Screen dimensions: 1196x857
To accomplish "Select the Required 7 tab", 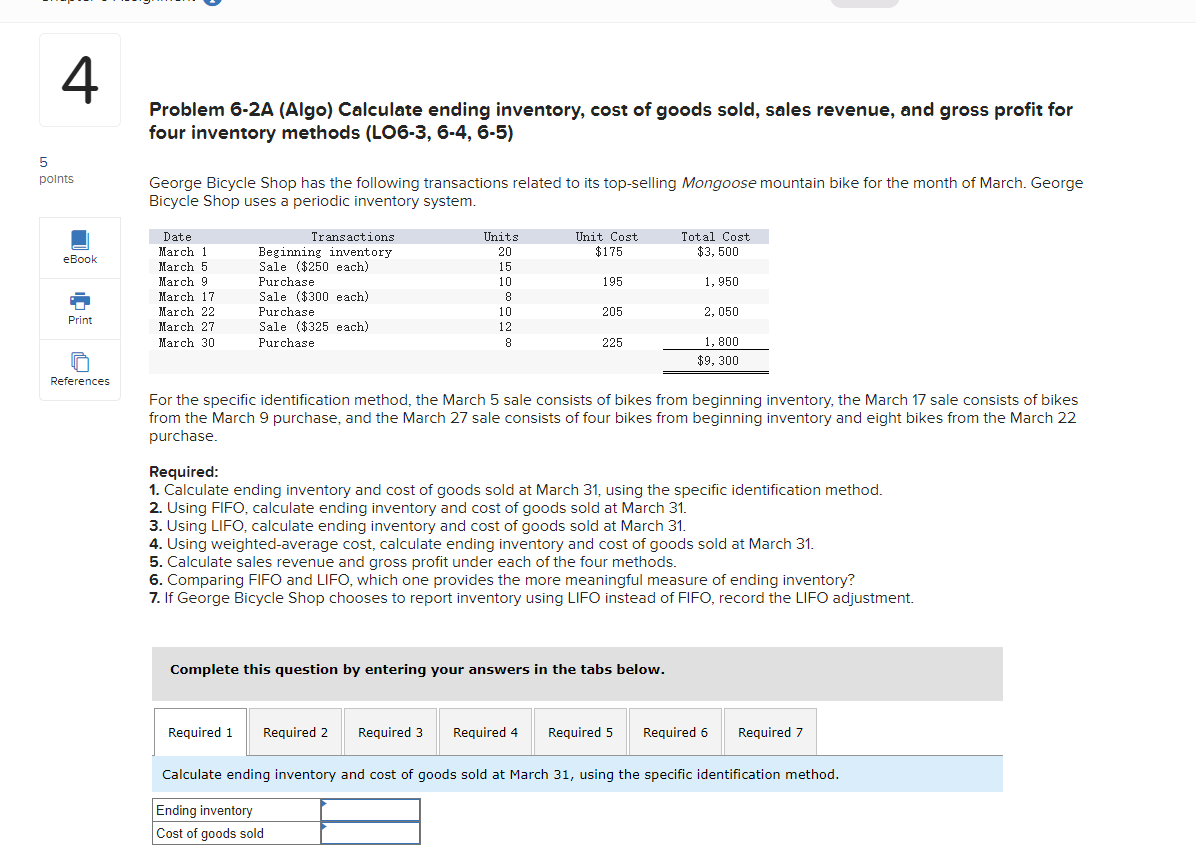I will 770,731.
